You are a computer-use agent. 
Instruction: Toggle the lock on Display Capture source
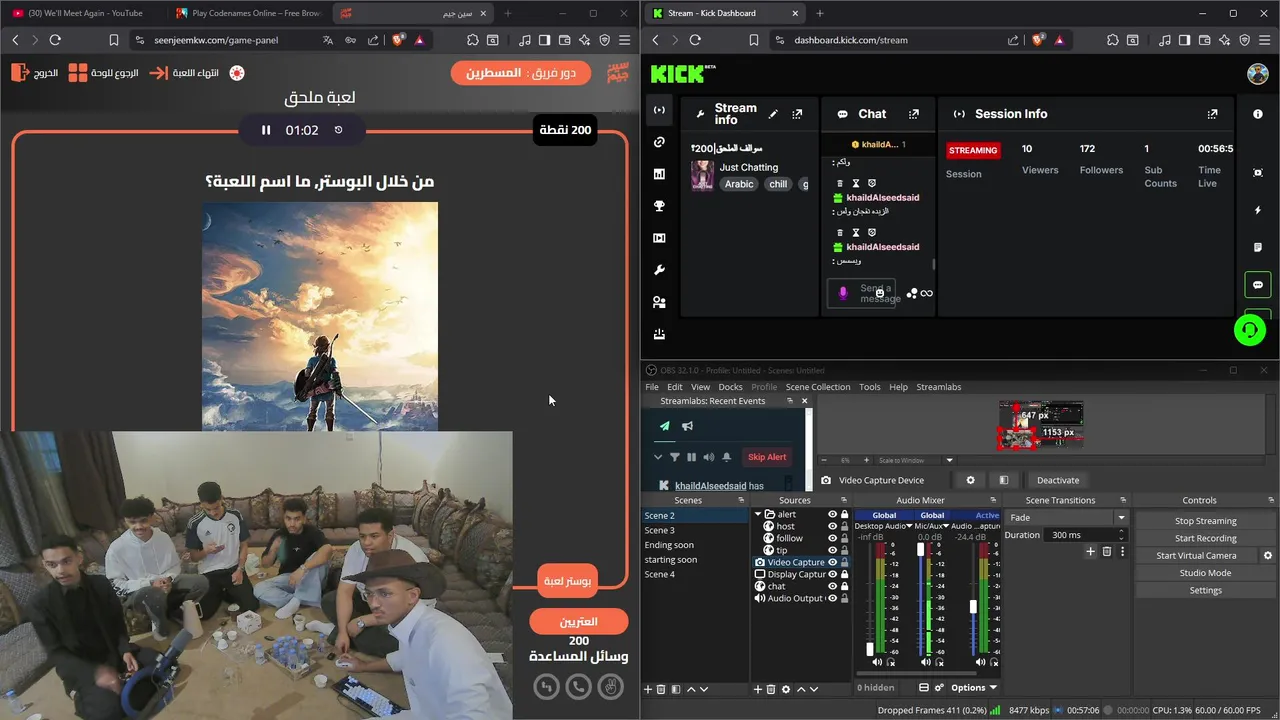click(845, 574)
